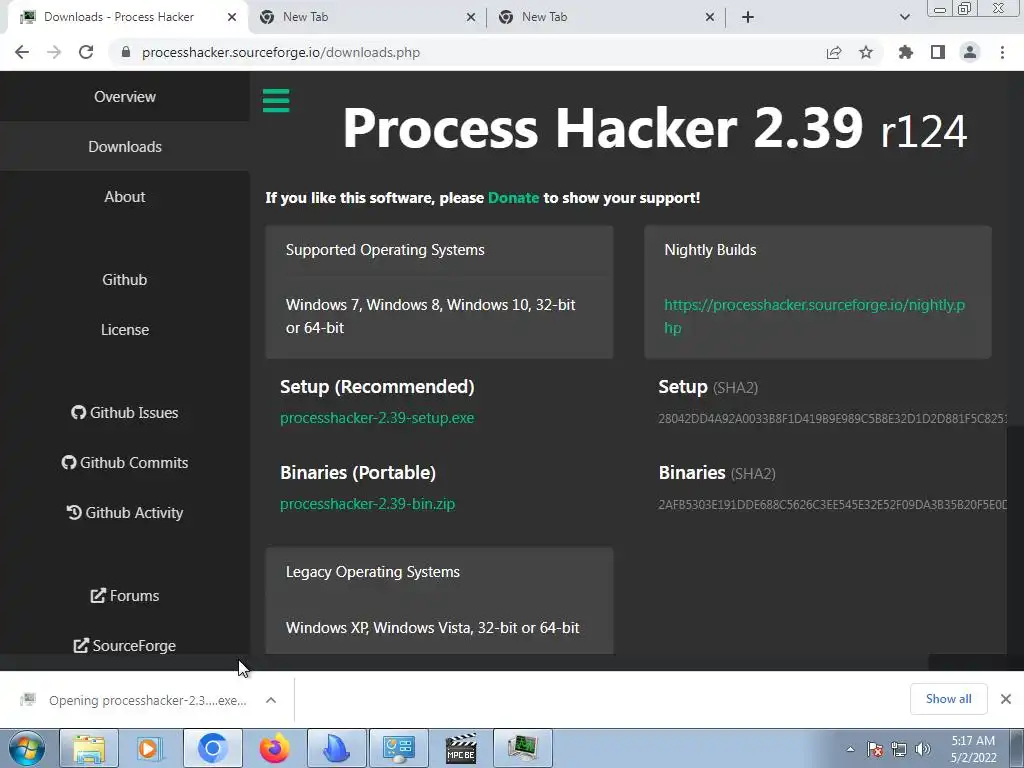Download processhacker-2.39-setup.exe

(377, 418)
